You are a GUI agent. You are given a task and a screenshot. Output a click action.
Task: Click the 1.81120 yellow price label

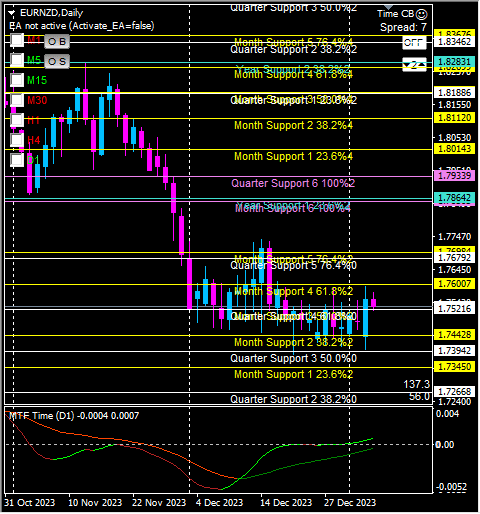(454, 118)
